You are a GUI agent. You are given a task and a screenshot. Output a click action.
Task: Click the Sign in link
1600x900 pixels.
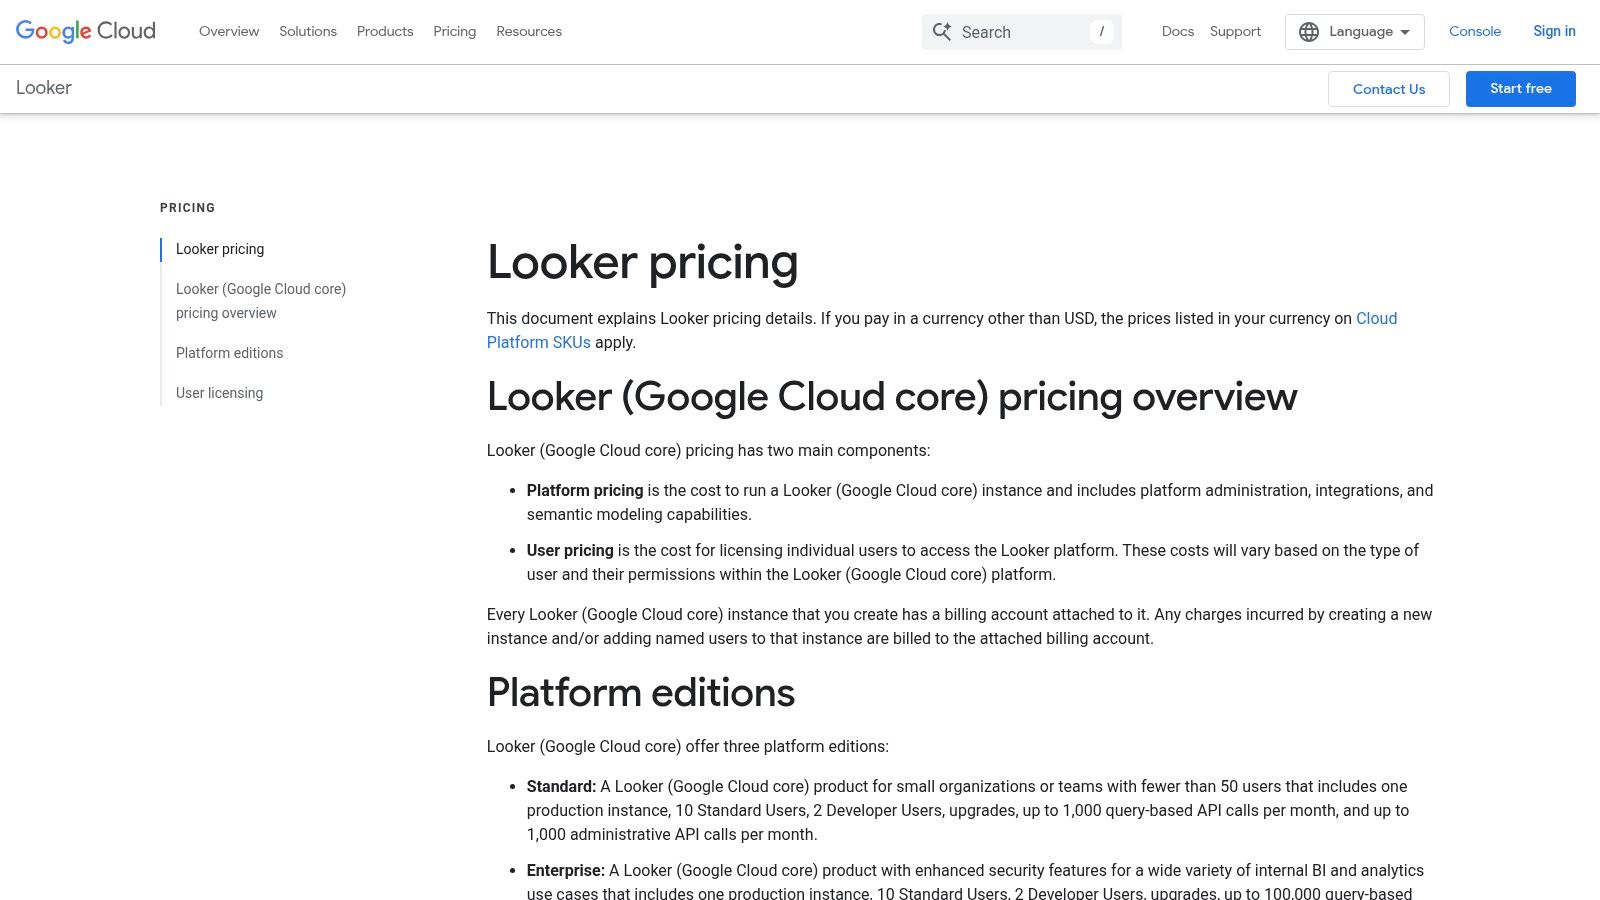(x=1554, y=31)
